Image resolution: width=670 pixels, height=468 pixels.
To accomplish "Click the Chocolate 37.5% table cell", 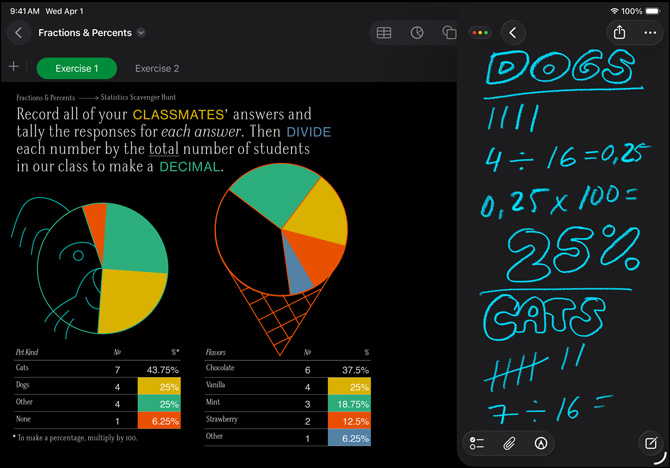I will point(350,368).
